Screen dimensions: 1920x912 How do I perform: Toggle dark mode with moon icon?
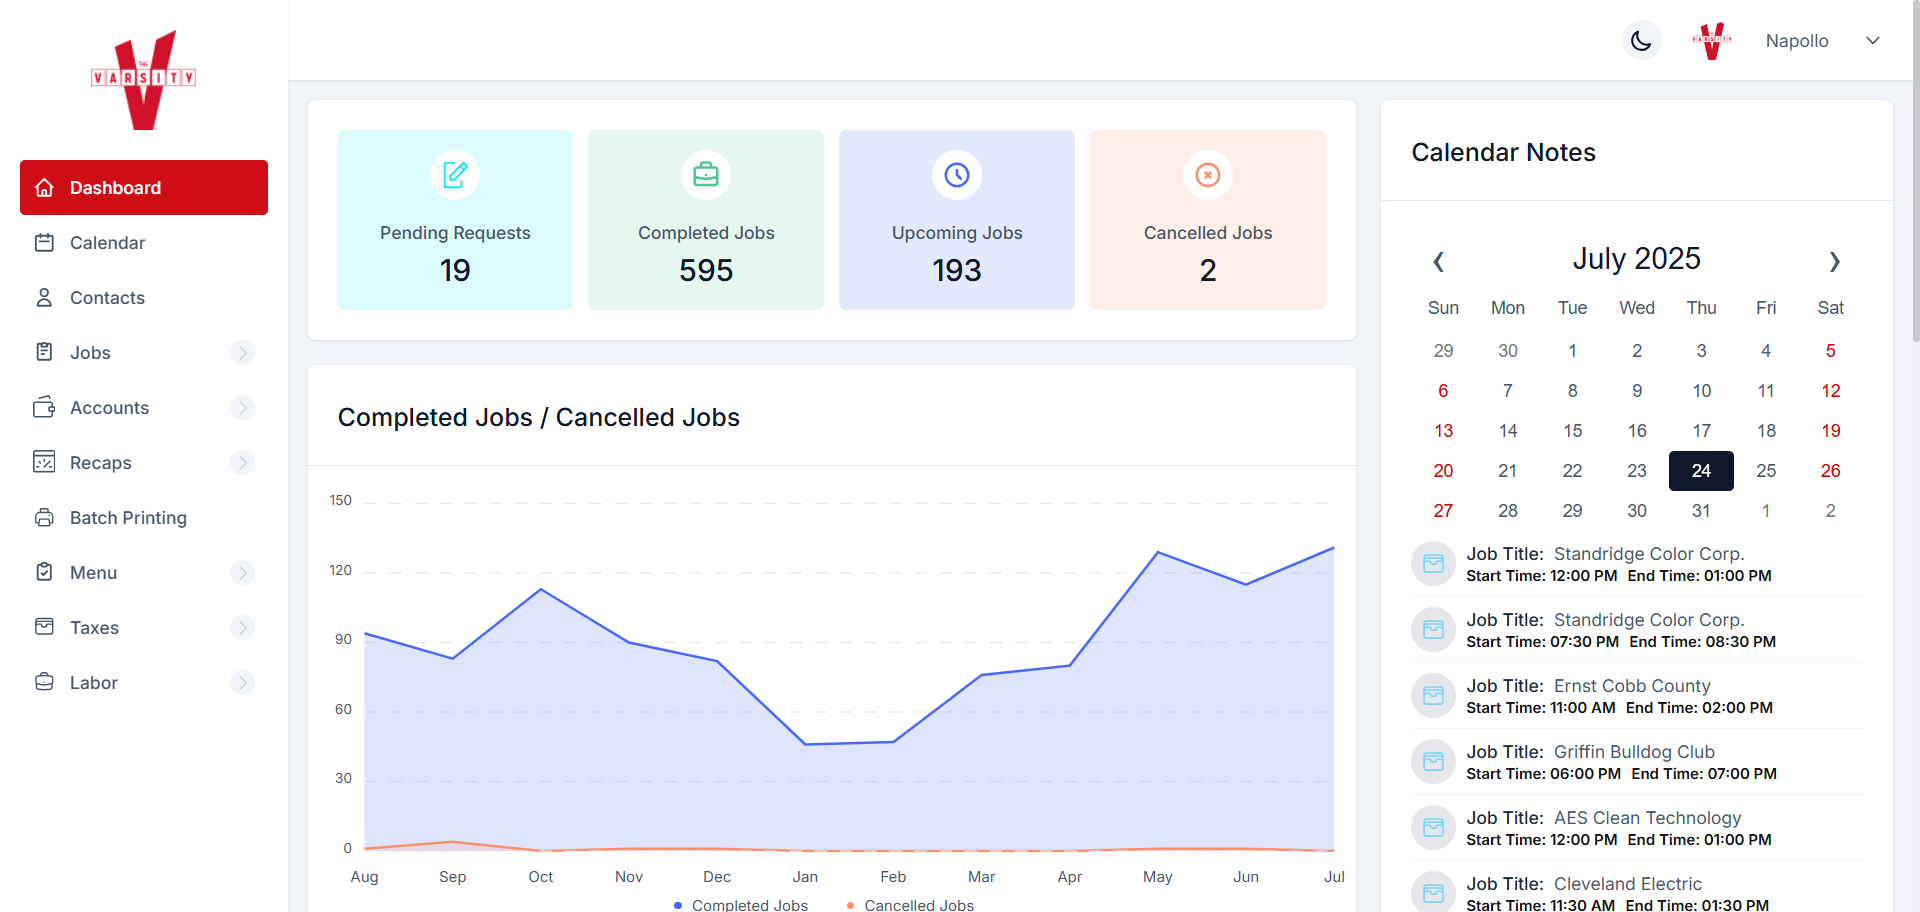coord(1641,41)
